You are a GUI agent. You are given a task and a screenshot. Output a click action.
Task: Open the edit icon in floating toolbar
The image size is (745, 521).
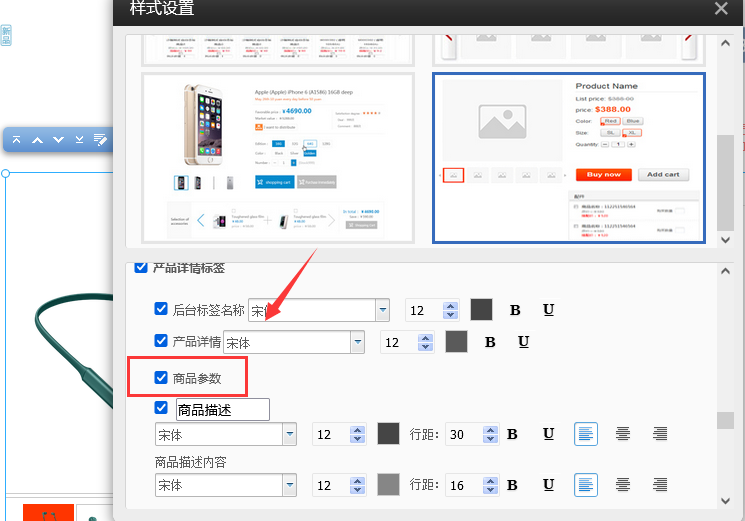click(100, 140)
